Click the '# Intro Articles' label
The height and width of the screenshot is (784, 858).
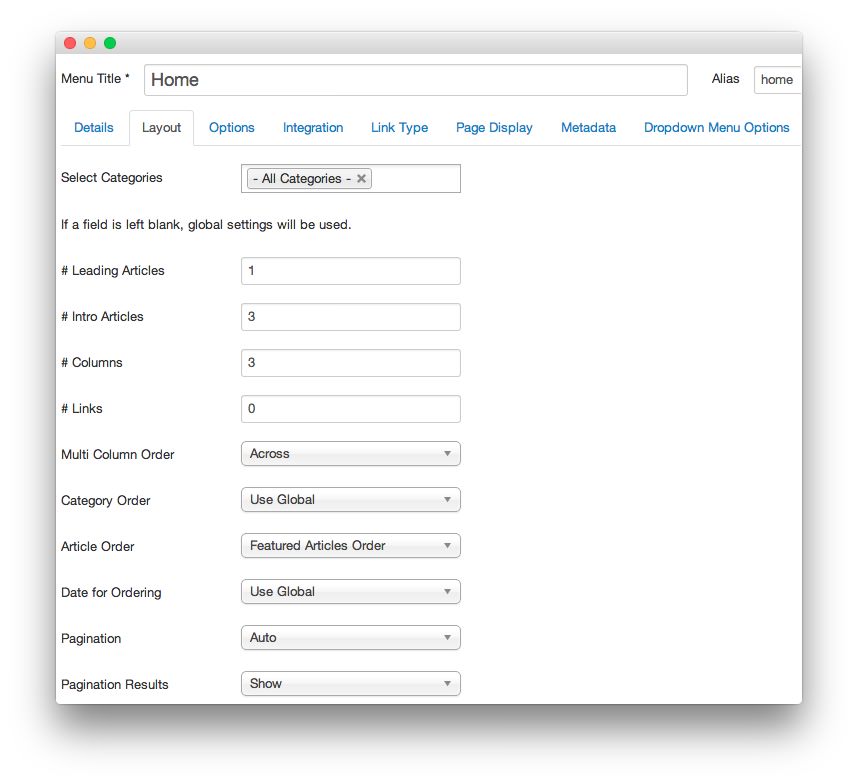tap(102, 317)
